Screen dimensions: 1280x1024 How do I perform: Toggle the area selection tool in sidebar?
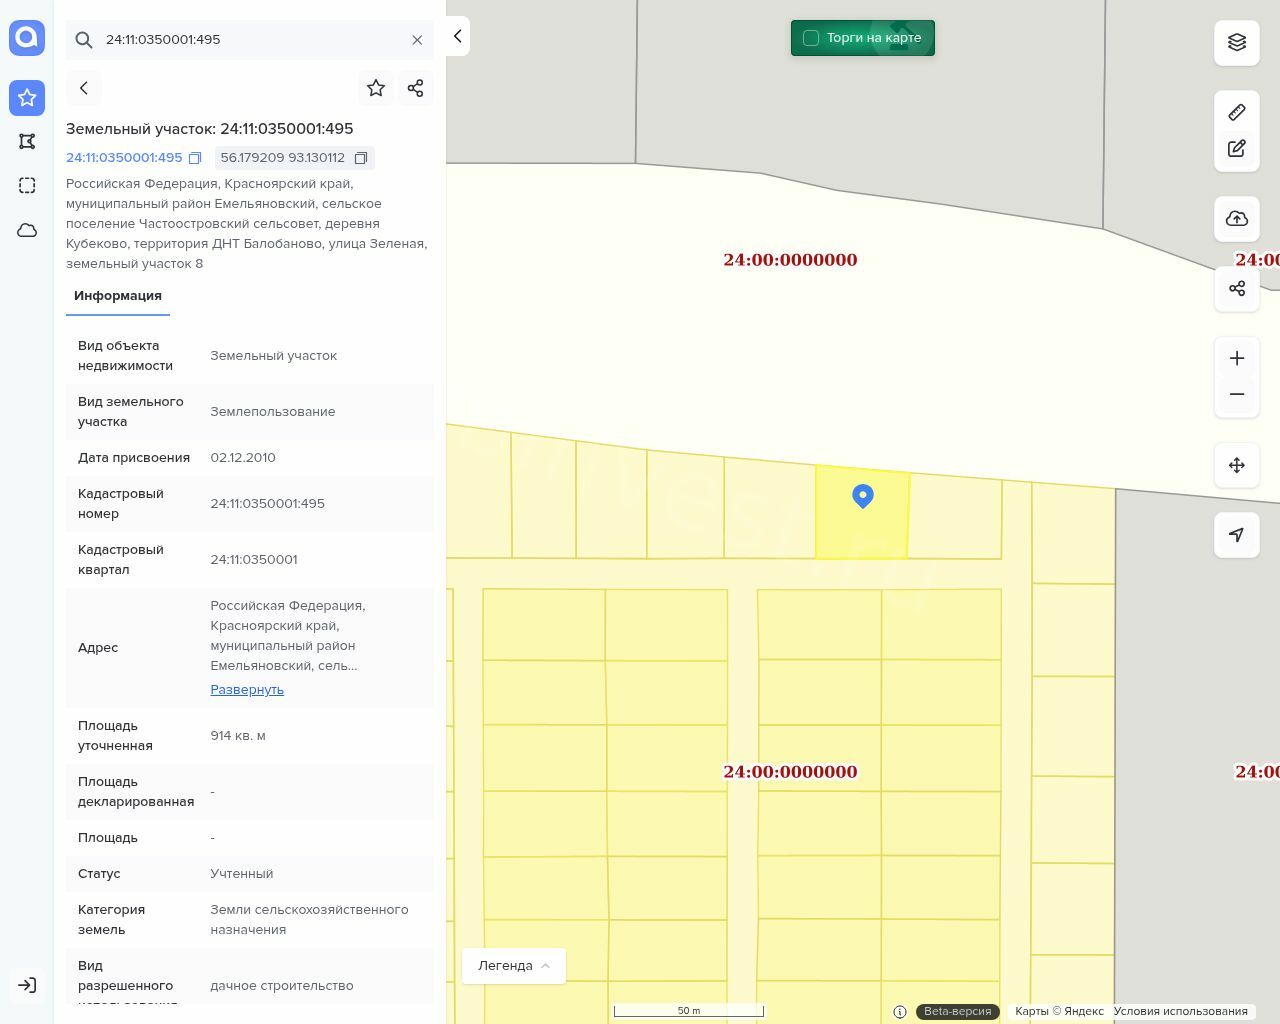point(27,186)
